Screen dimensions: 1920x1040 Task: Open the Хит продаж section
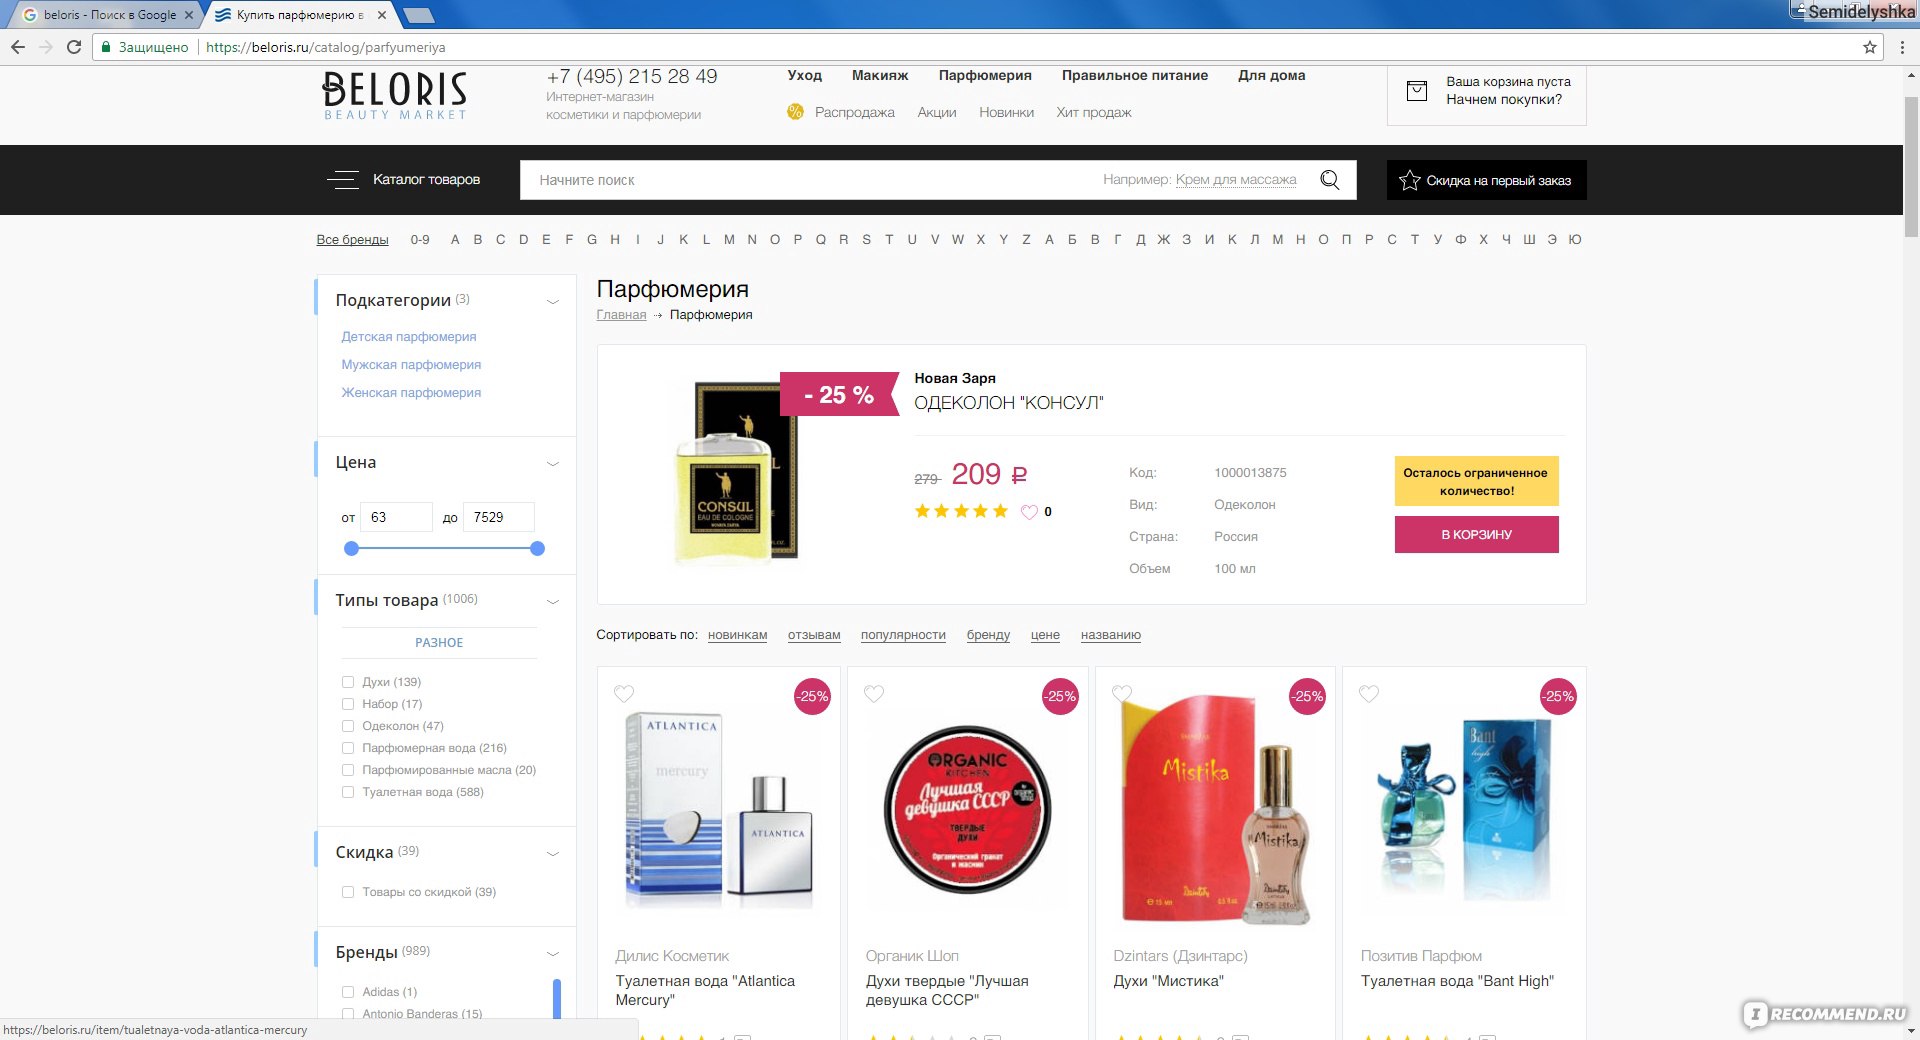coord(1094,112)
